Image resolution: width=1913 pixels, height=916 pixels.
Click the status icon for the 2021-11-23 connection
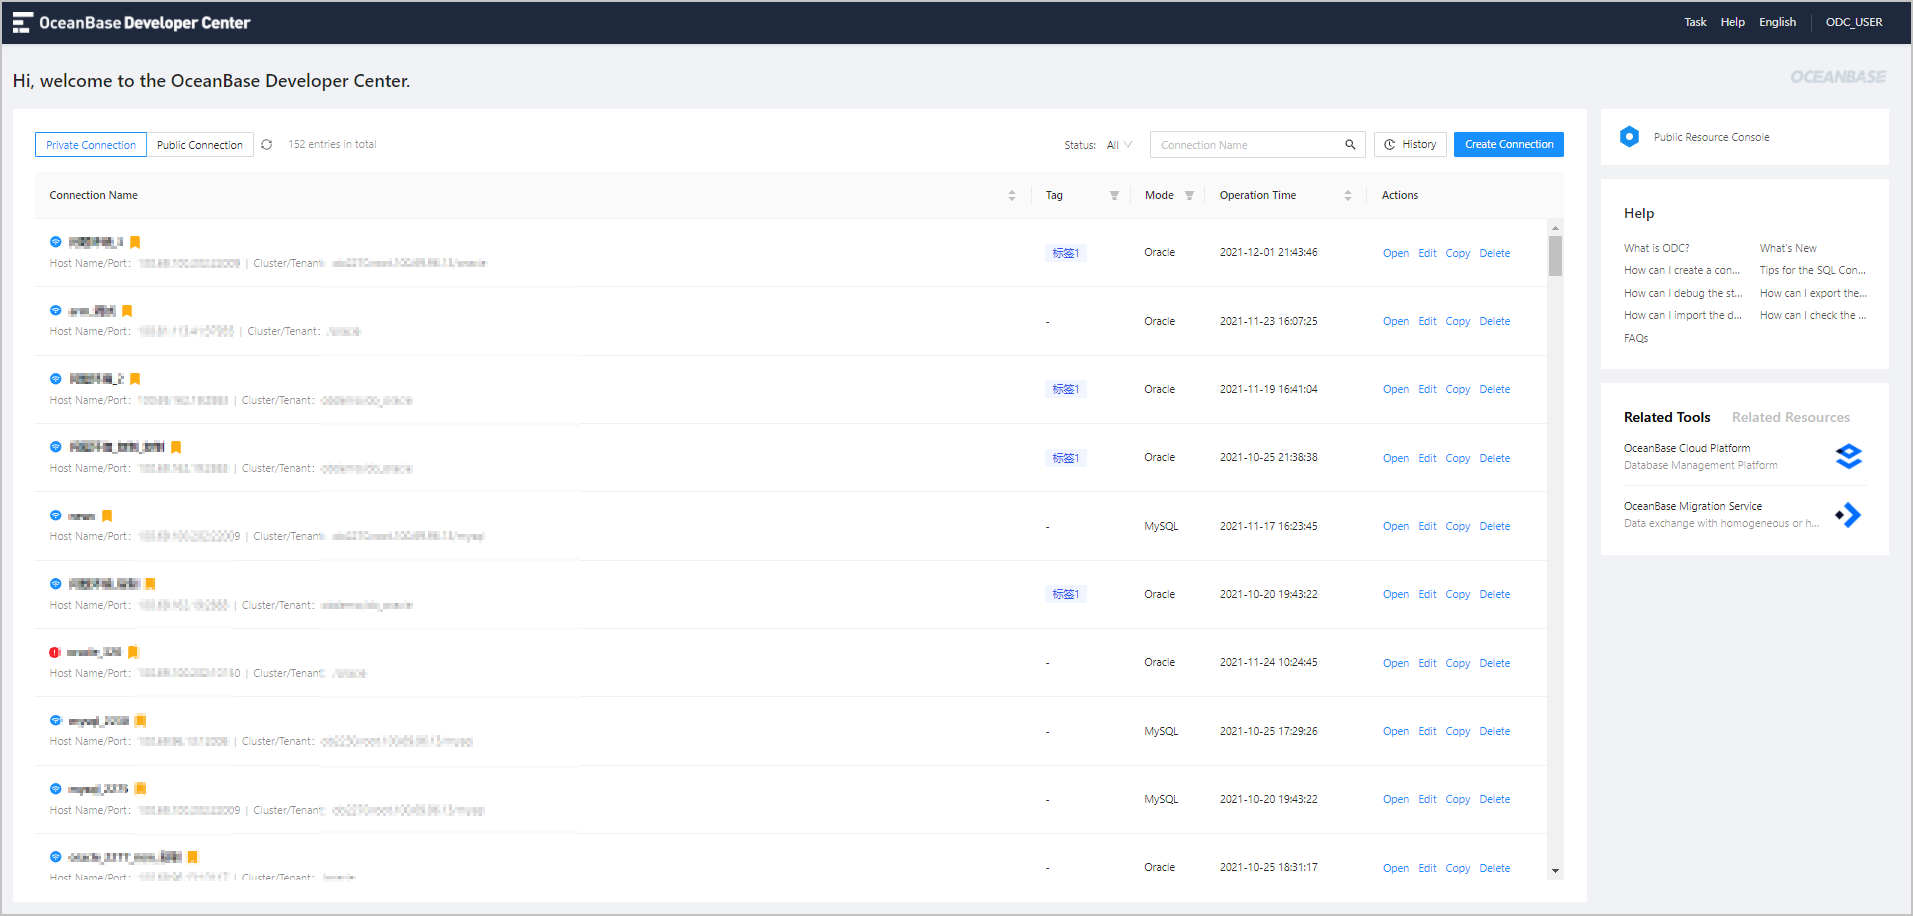pos(56,310)
